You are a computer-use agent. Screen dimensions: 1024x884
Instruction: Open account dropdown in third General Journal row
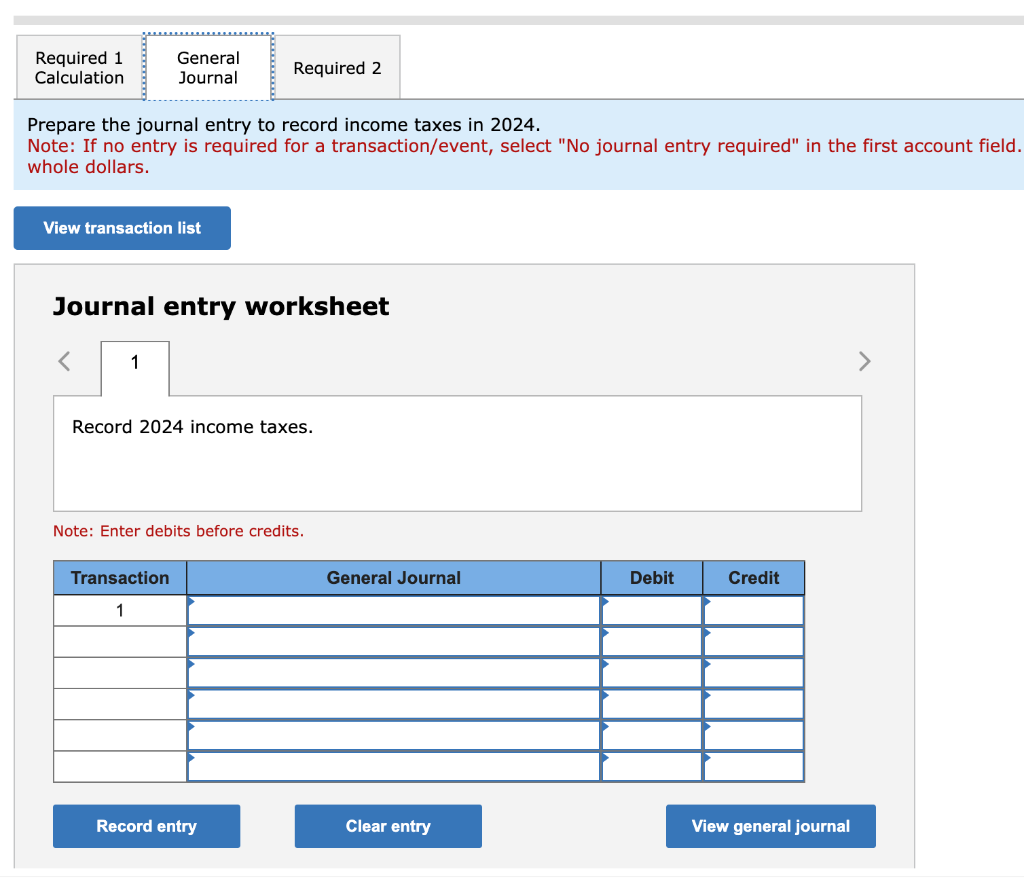pyautogui.click(x=394, y=673)
